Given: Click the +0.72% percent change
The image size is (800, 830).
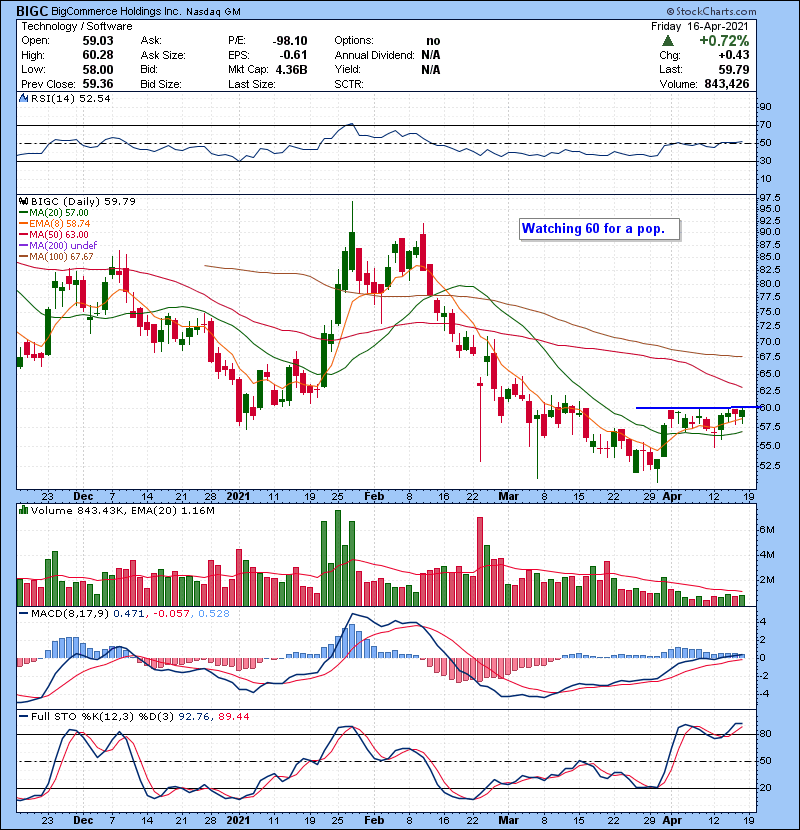Looking at the screenshot, I should pos(724,41).
